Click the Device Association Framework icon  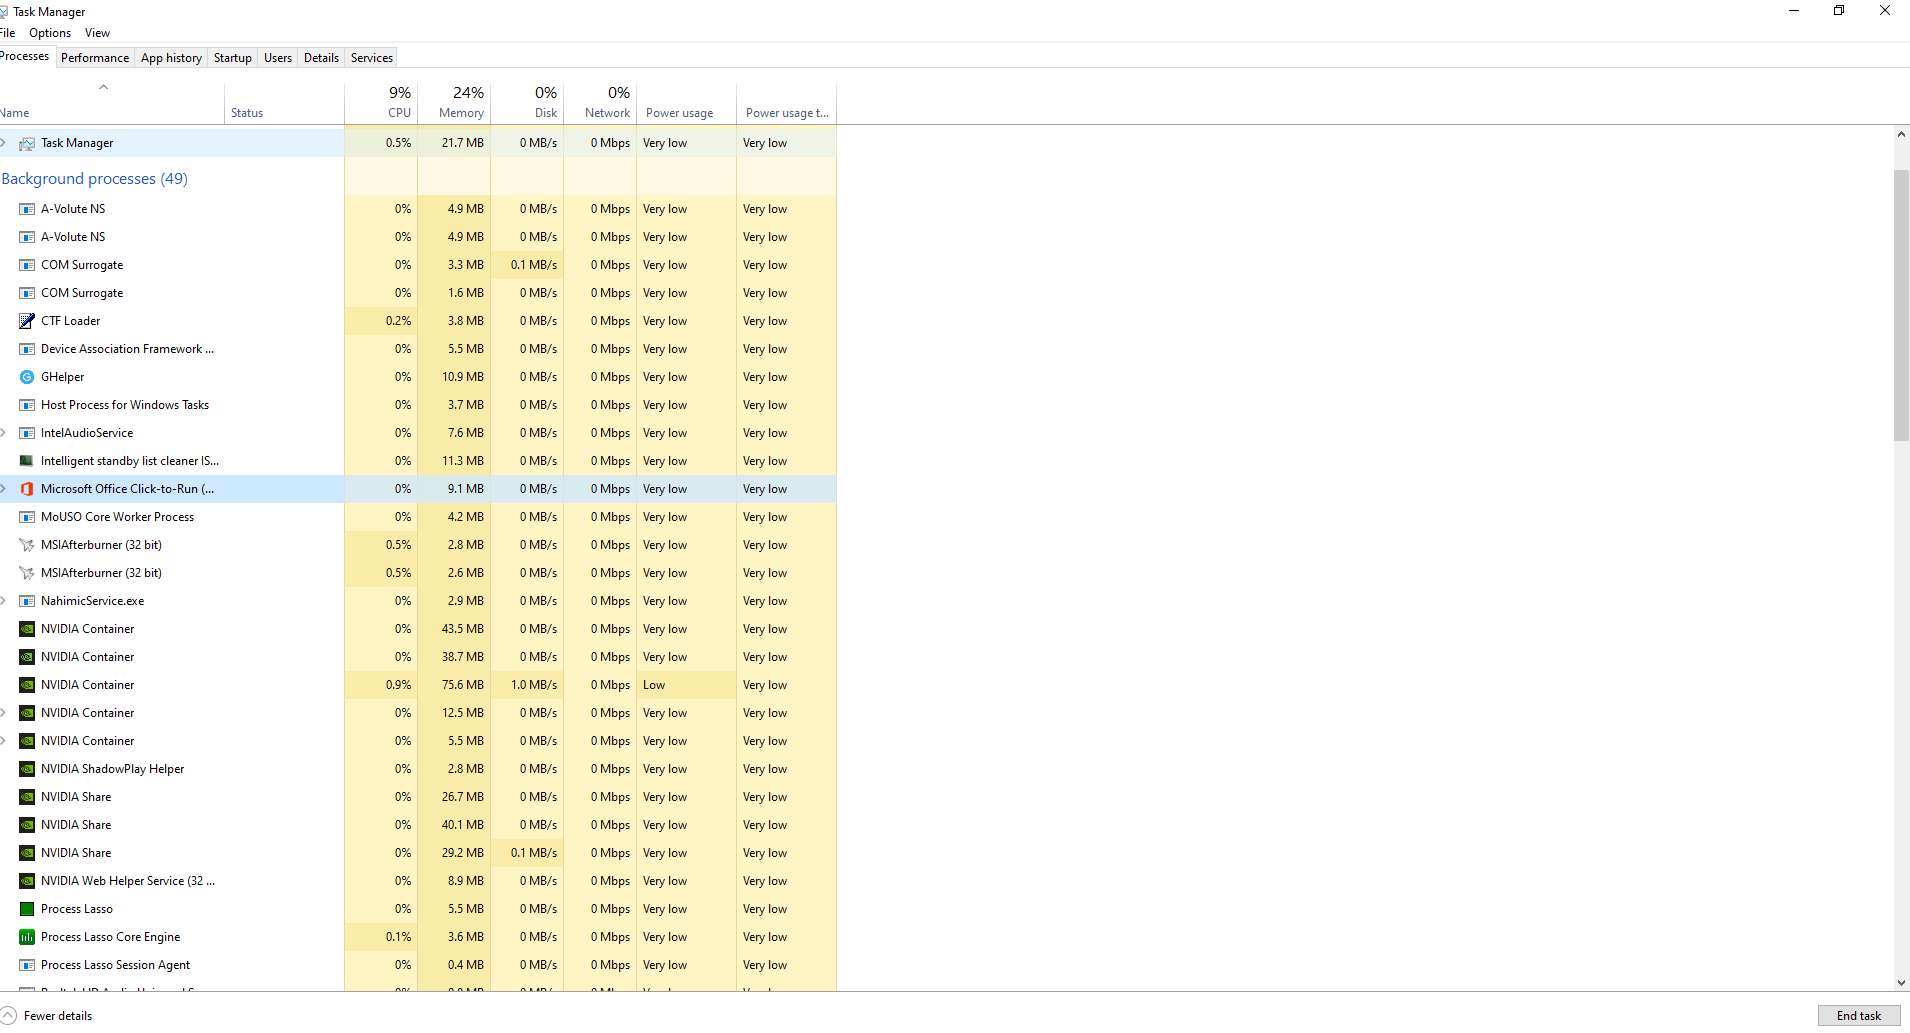coord(27,349)
